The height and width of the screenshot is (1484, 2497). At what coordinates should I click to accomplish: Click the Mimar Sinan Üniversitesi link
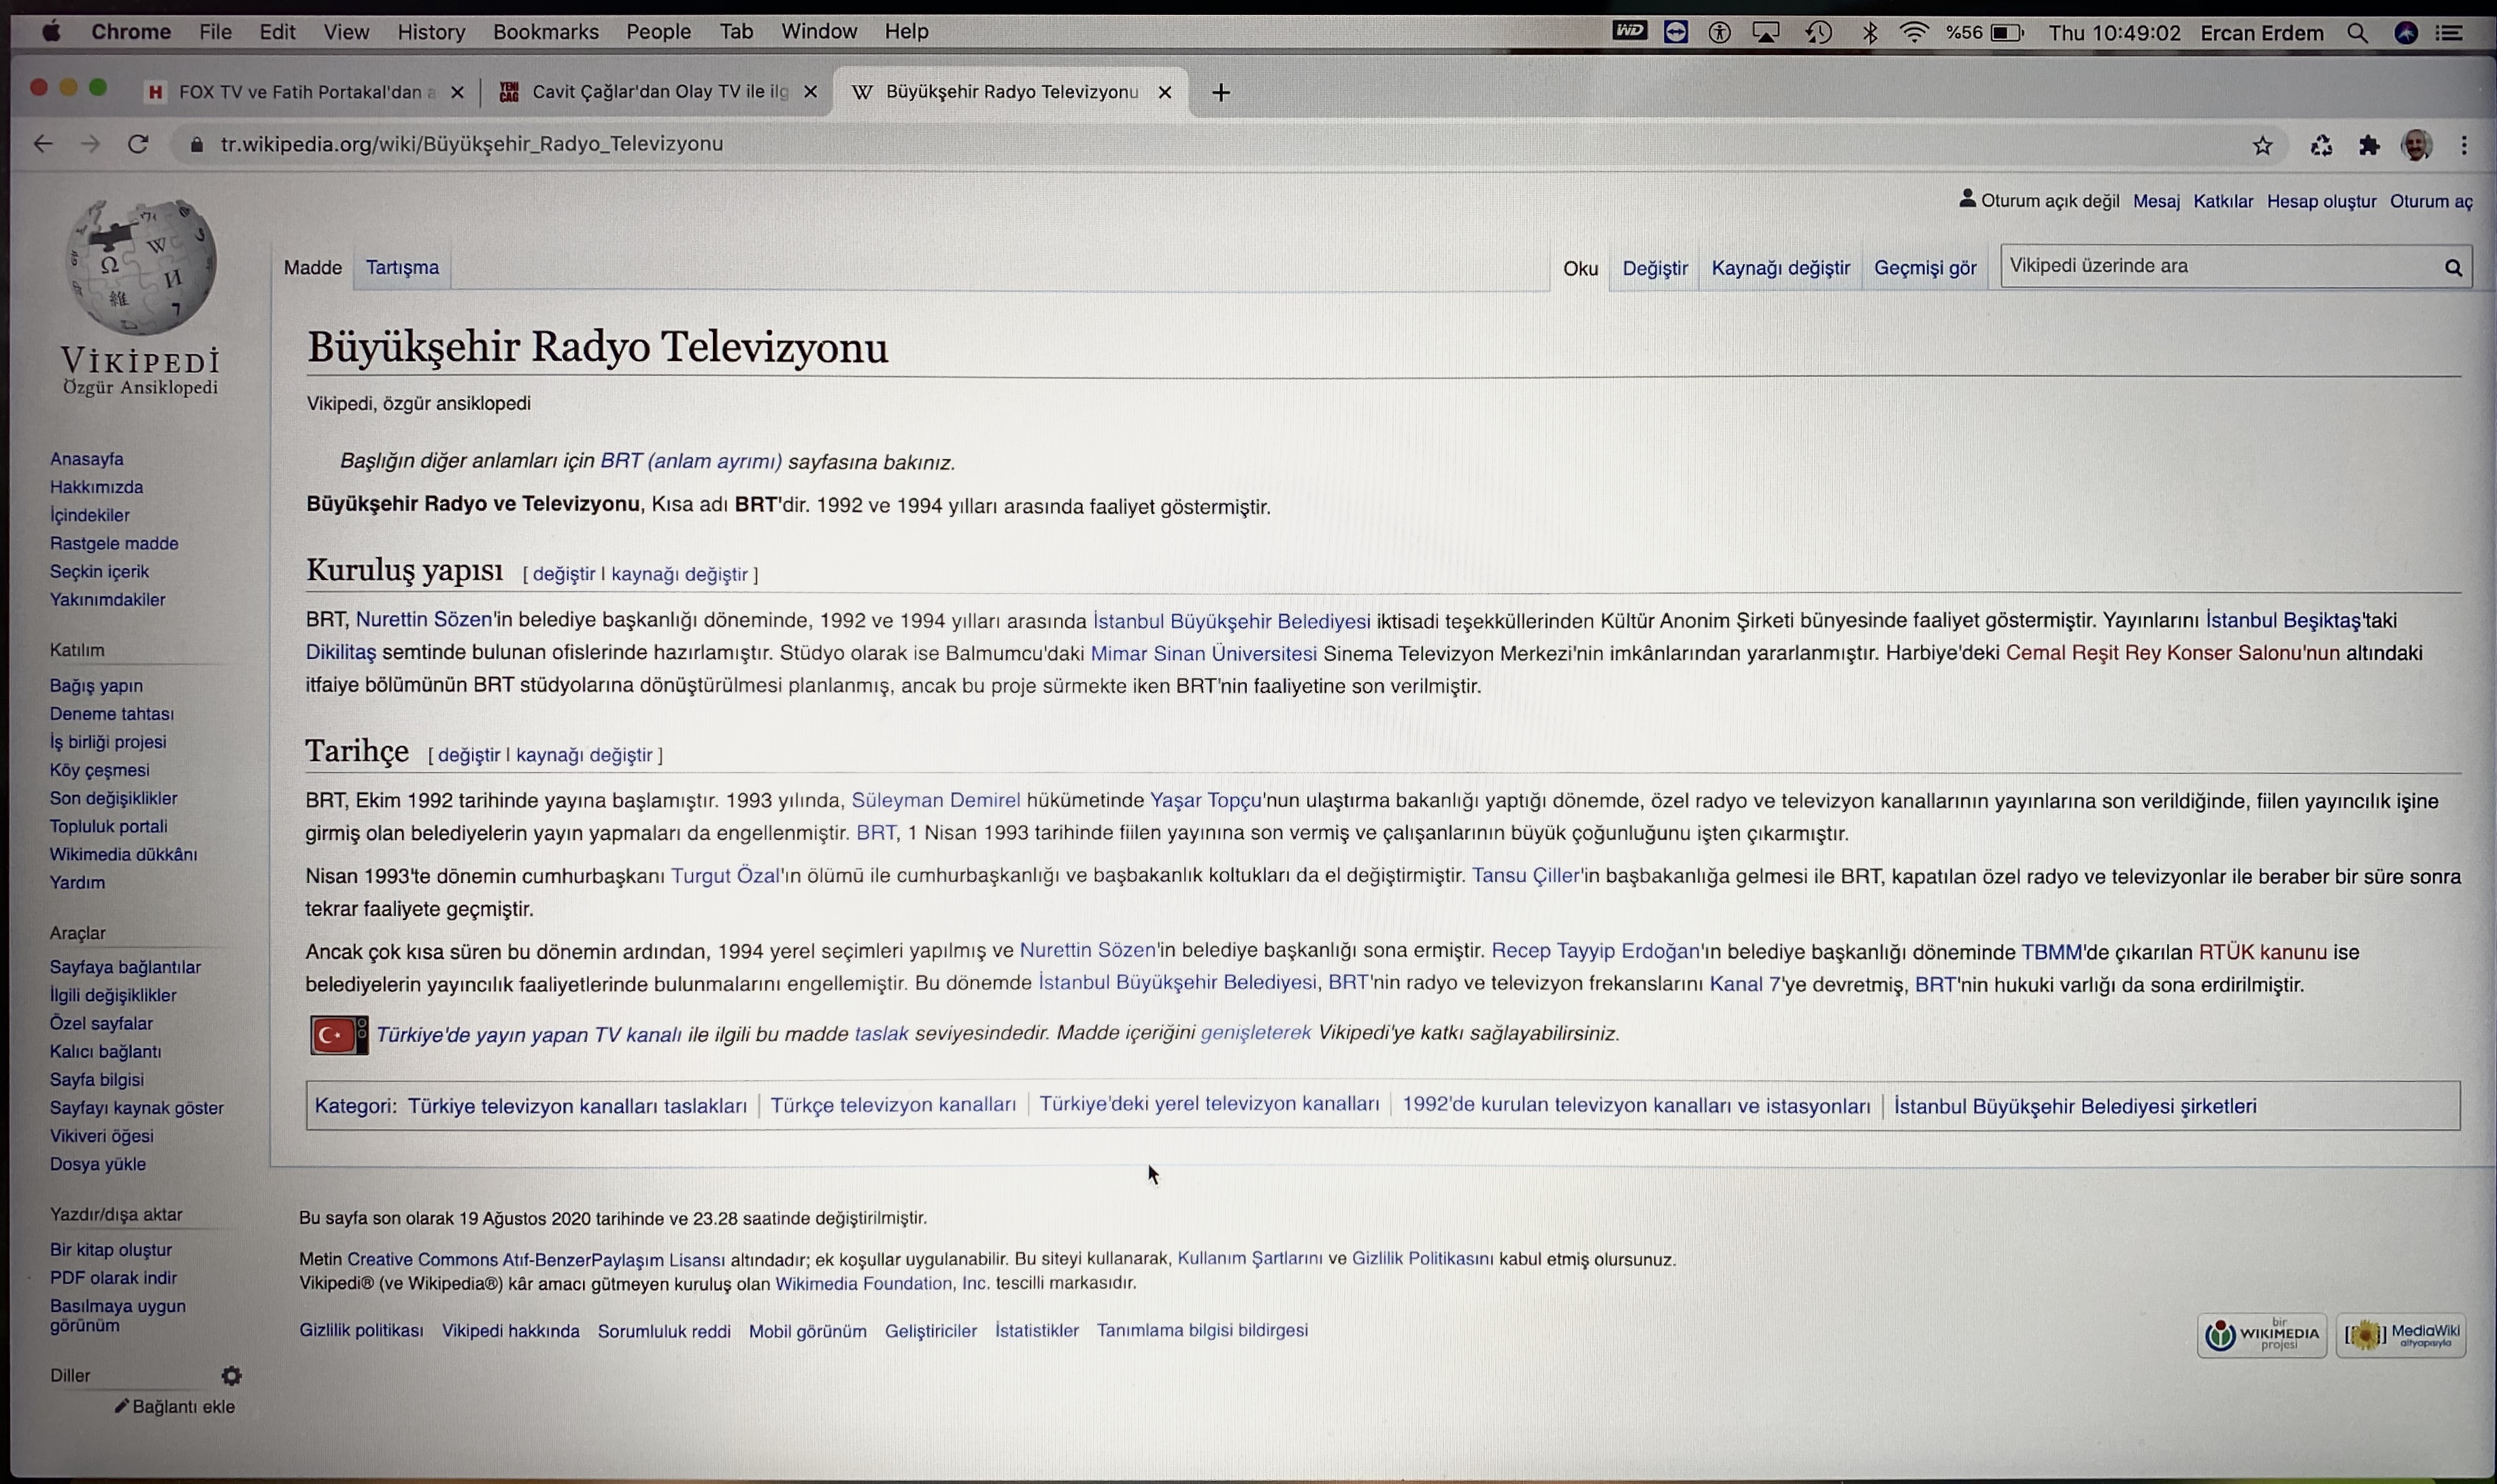click(x=1203, y=654)
